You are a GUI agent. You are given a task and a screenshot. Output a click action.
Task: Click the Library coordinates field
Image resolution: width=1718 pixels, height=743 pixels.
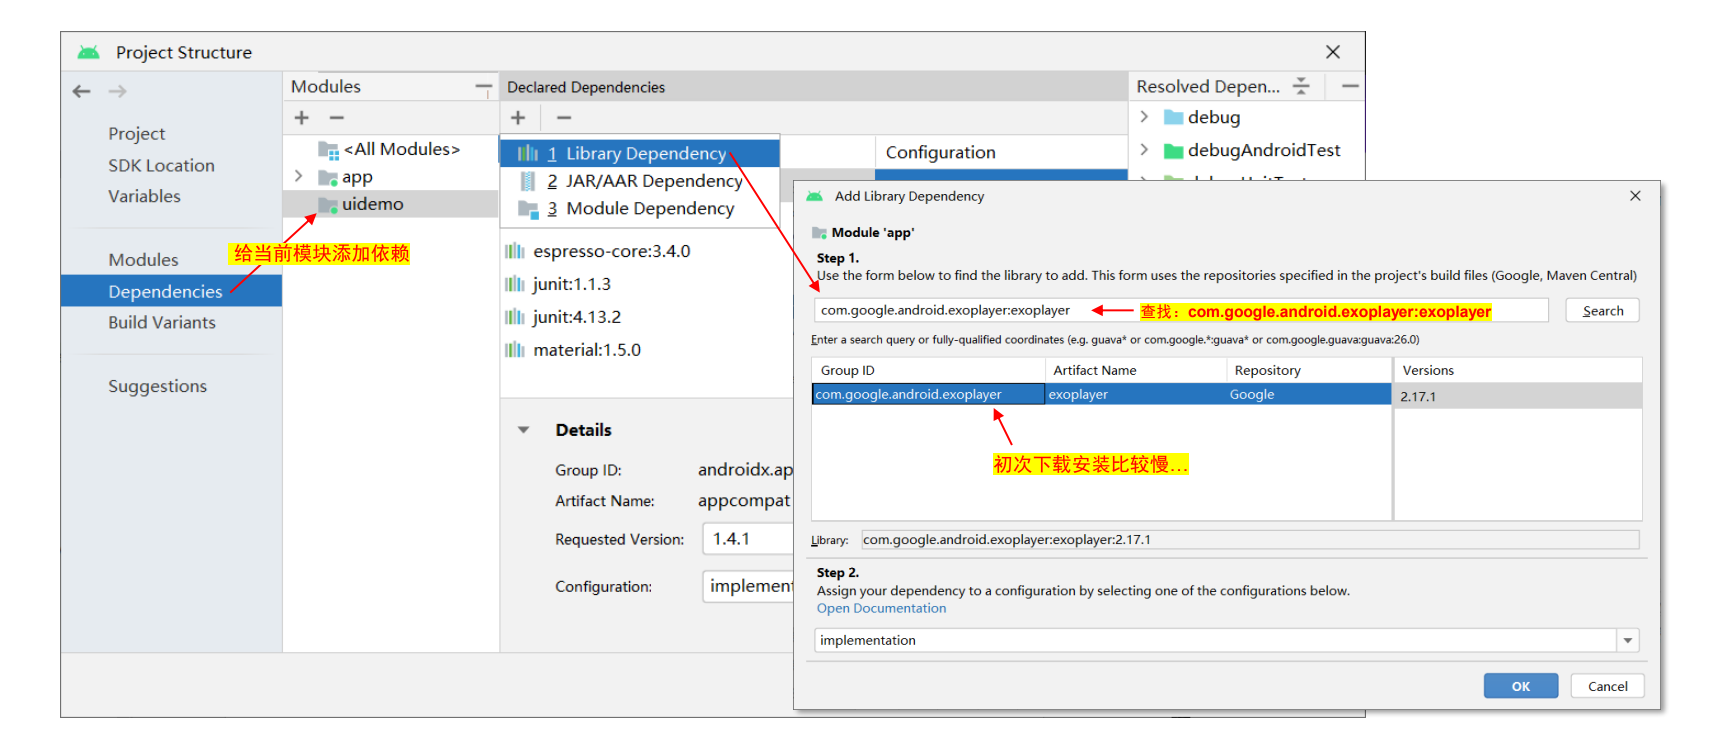click(x=1250, y=540)
